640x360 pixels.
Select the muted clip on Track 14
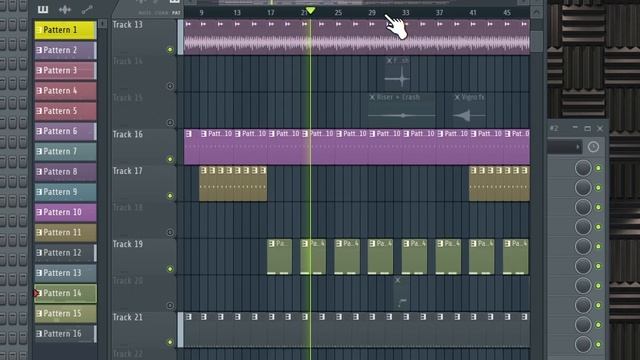397,73
